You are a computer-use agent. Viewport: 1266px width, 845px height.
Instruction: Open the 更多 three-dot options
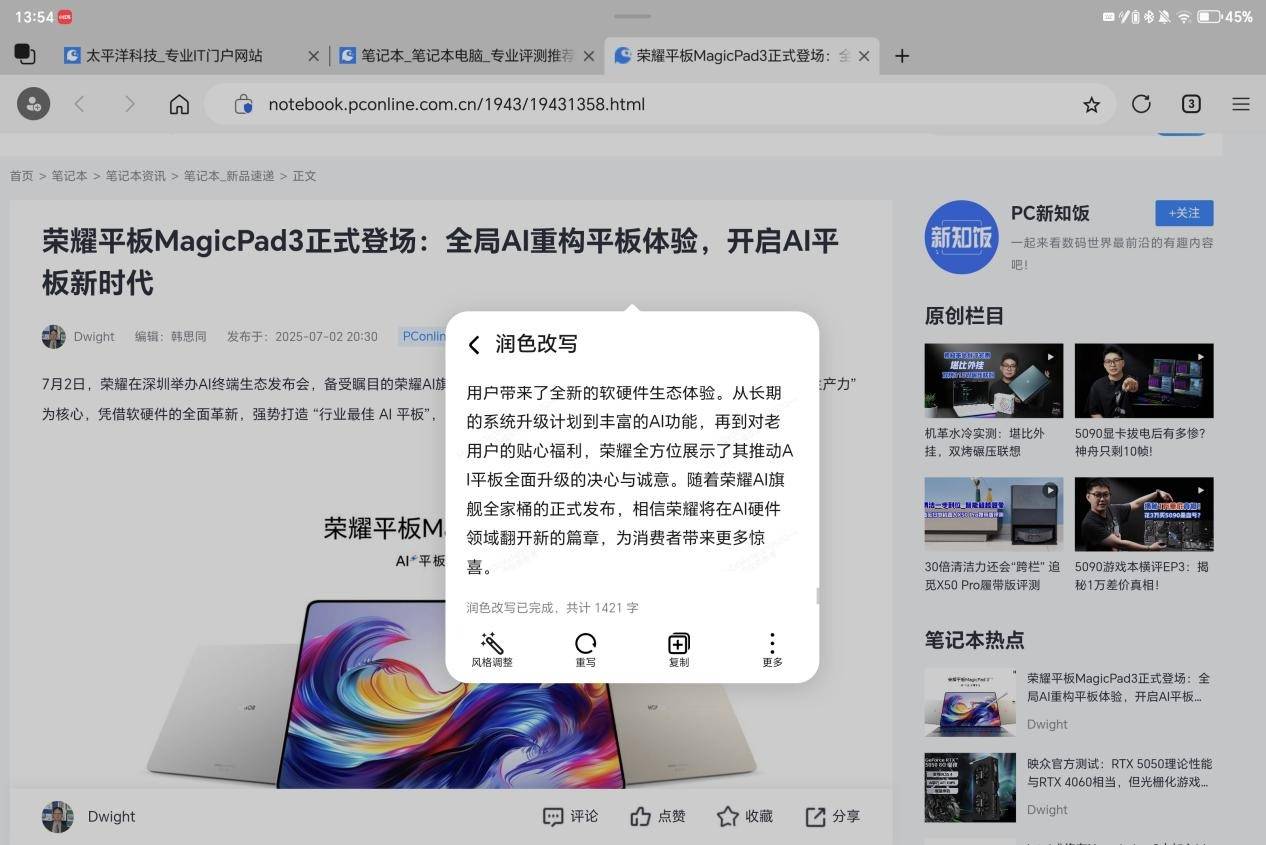[x=772, y=644]
